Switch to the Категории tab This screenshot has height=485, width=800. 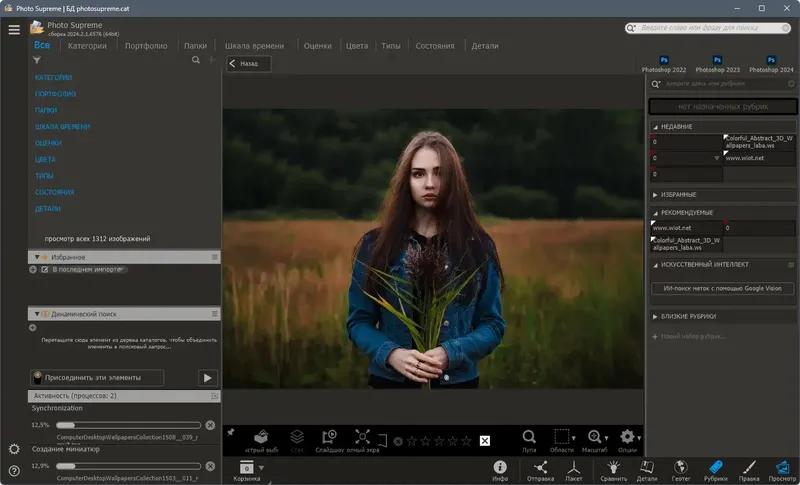point(87,46)
